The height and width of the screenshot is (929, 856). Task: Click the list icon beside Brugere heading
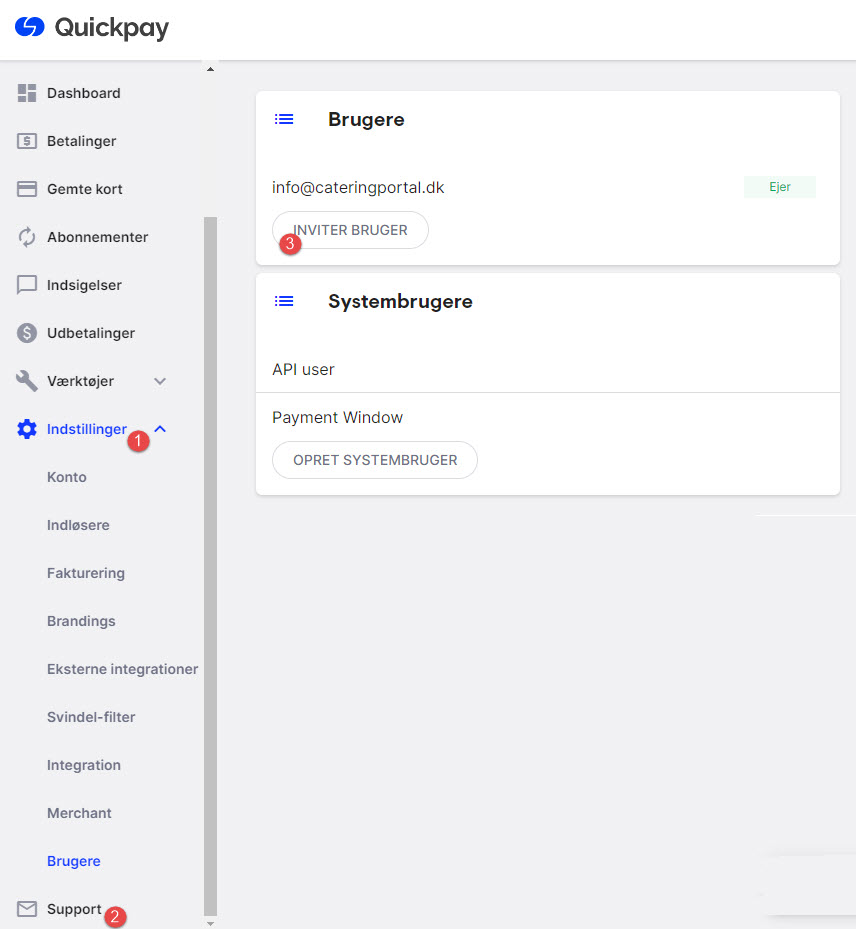284,119
